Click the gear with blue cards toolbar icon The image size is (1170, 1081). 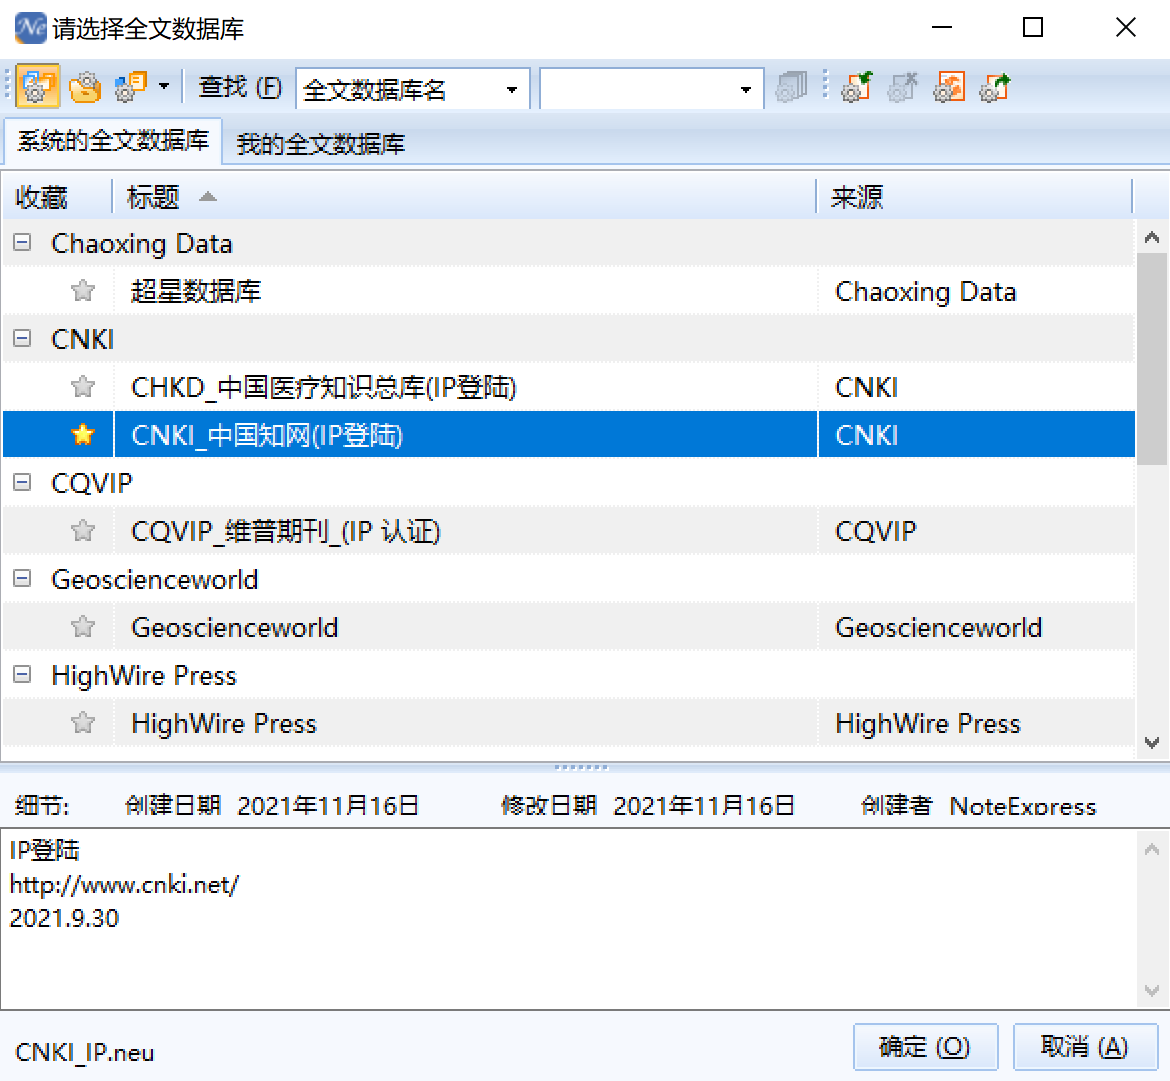pos(131,87)
